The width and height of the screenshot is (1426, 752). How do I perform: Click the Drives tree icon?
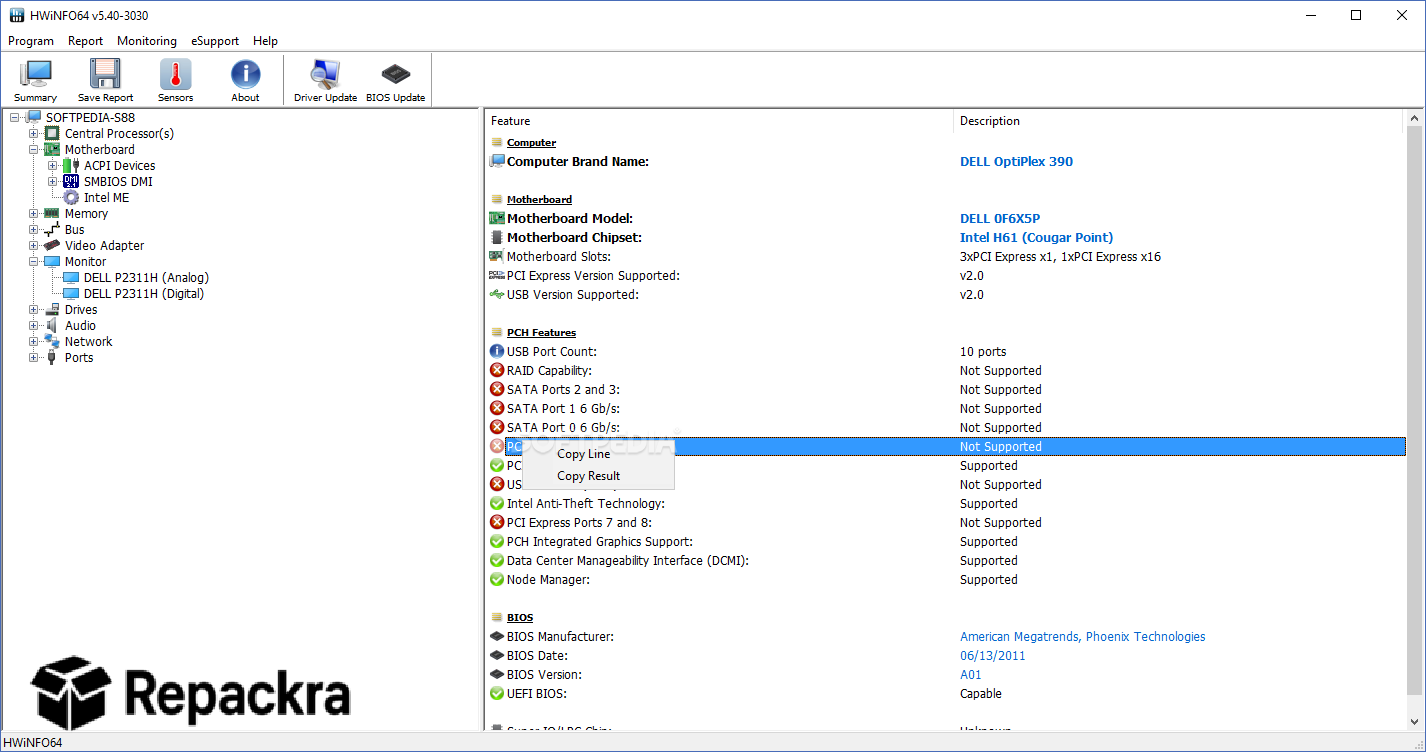pyautogui.click(x=53, y=310)
